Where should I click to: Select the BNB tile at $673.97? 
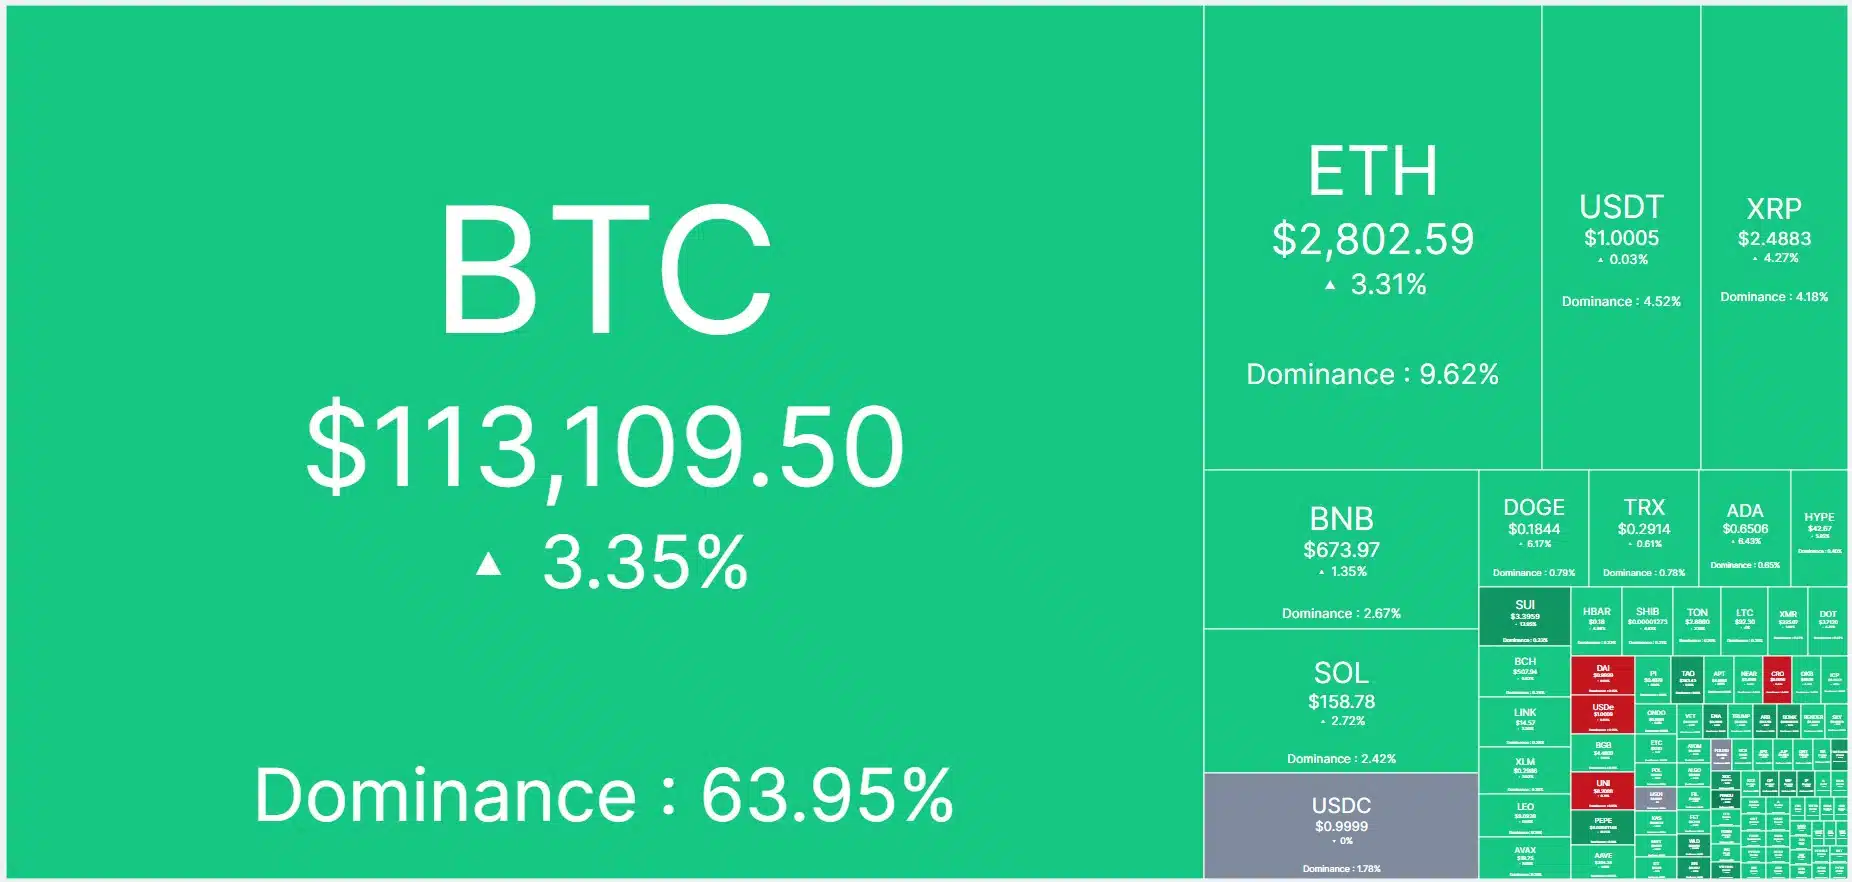[x=1341, y=549]
